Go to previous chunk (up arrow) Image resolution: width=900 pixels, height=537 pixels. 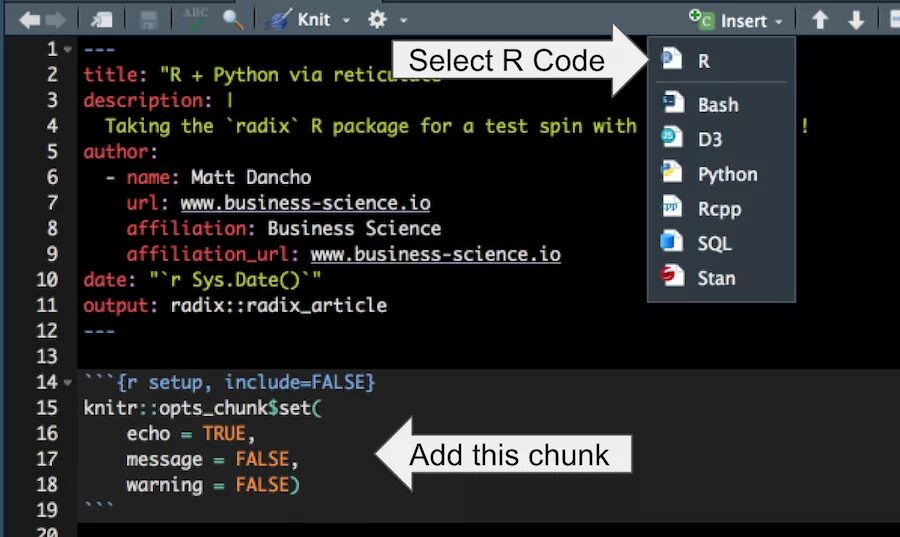click(x=820, y=21)
